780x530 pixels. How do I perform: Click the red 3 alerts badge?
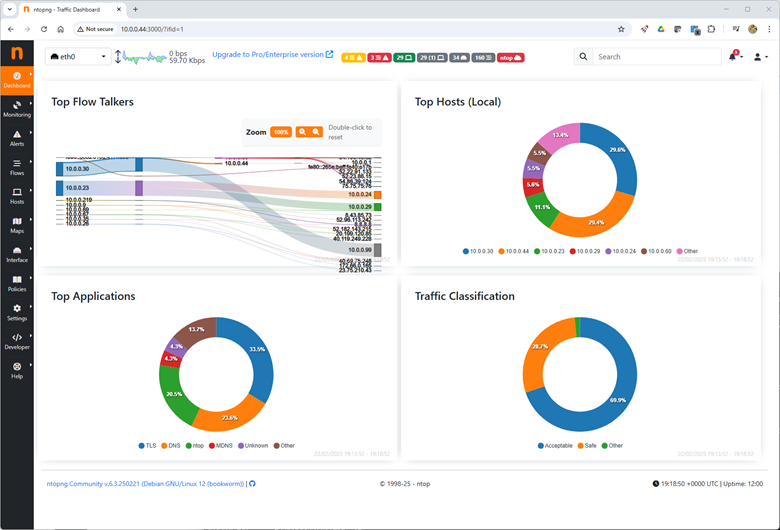379,58
